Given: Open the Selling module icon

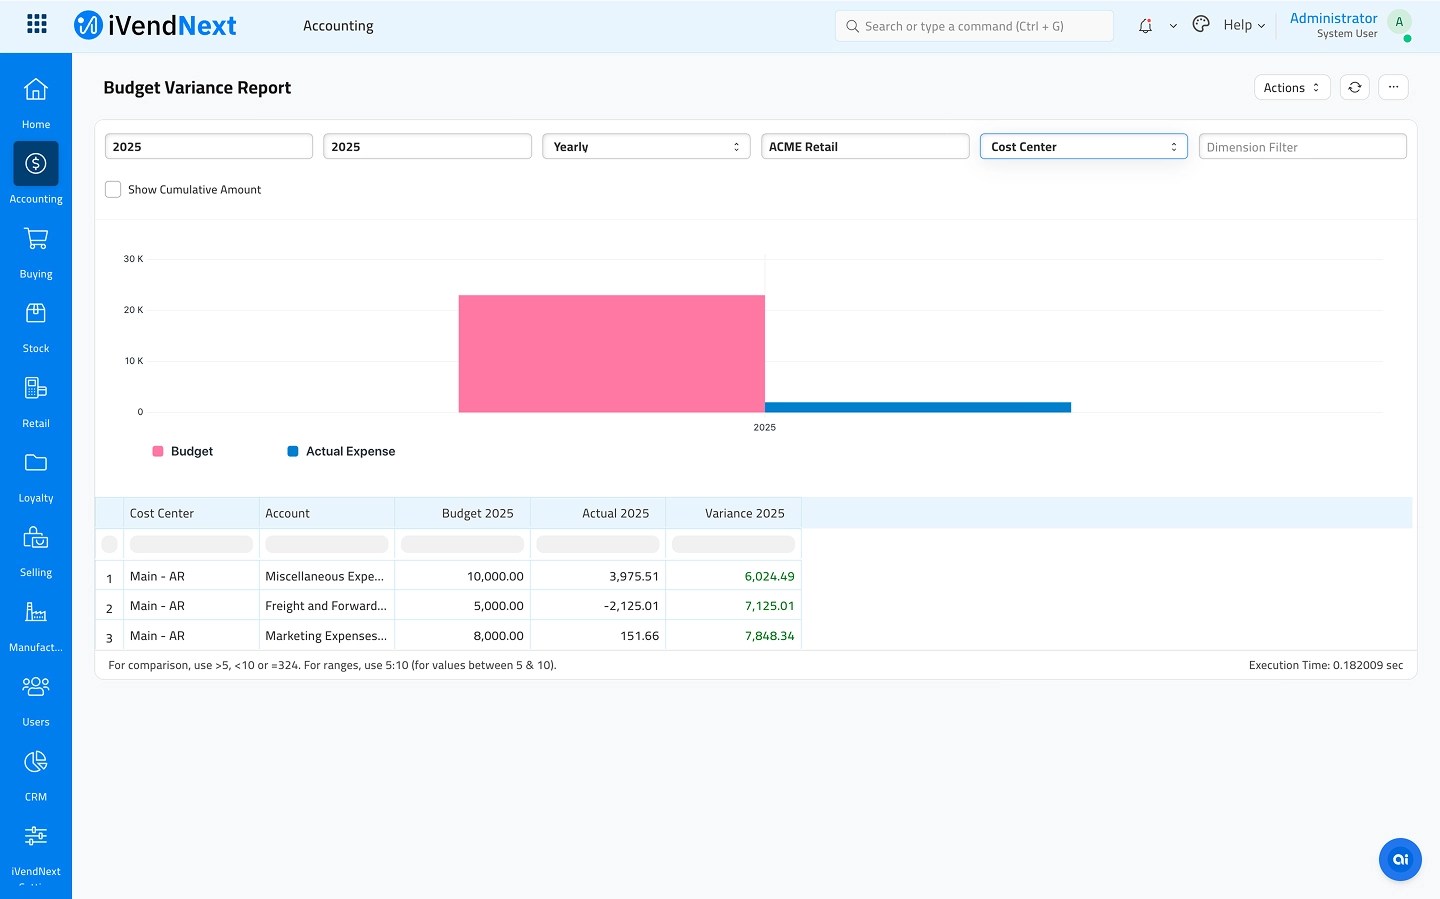Looking at the screenshot, I should (x=36, y=538).
